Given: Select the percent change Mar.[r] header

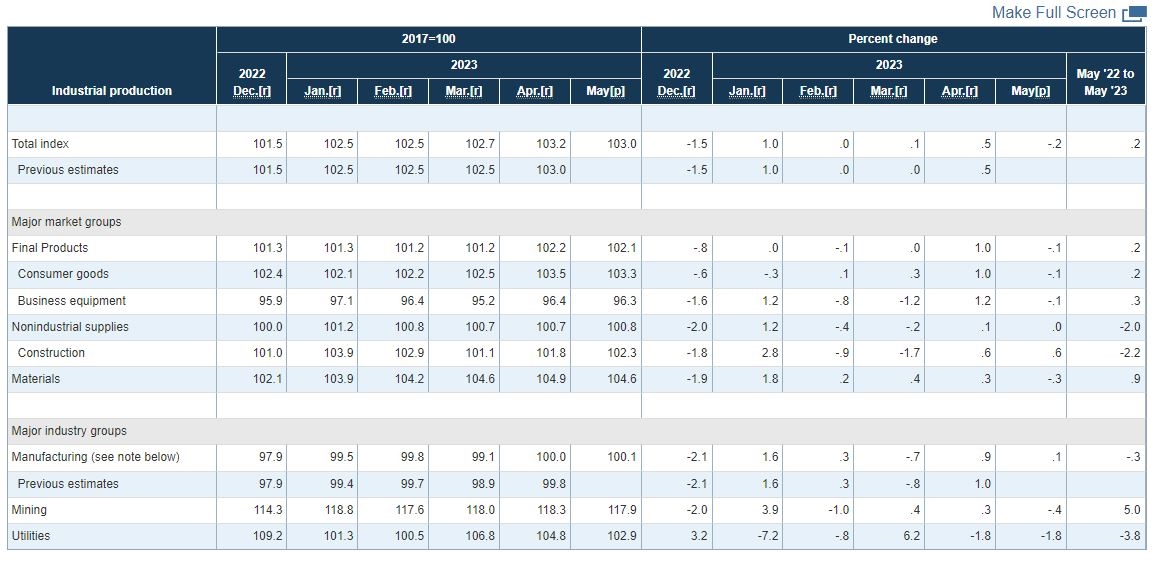Looking at the screenshot, I should tap(888, 91).
